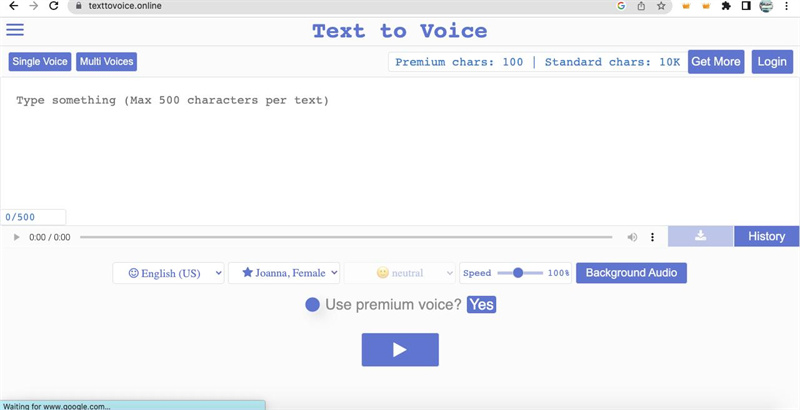This screenshot has height=410, width=800.
Task: Open the hamburger menu icon
Action: [15, 30]
